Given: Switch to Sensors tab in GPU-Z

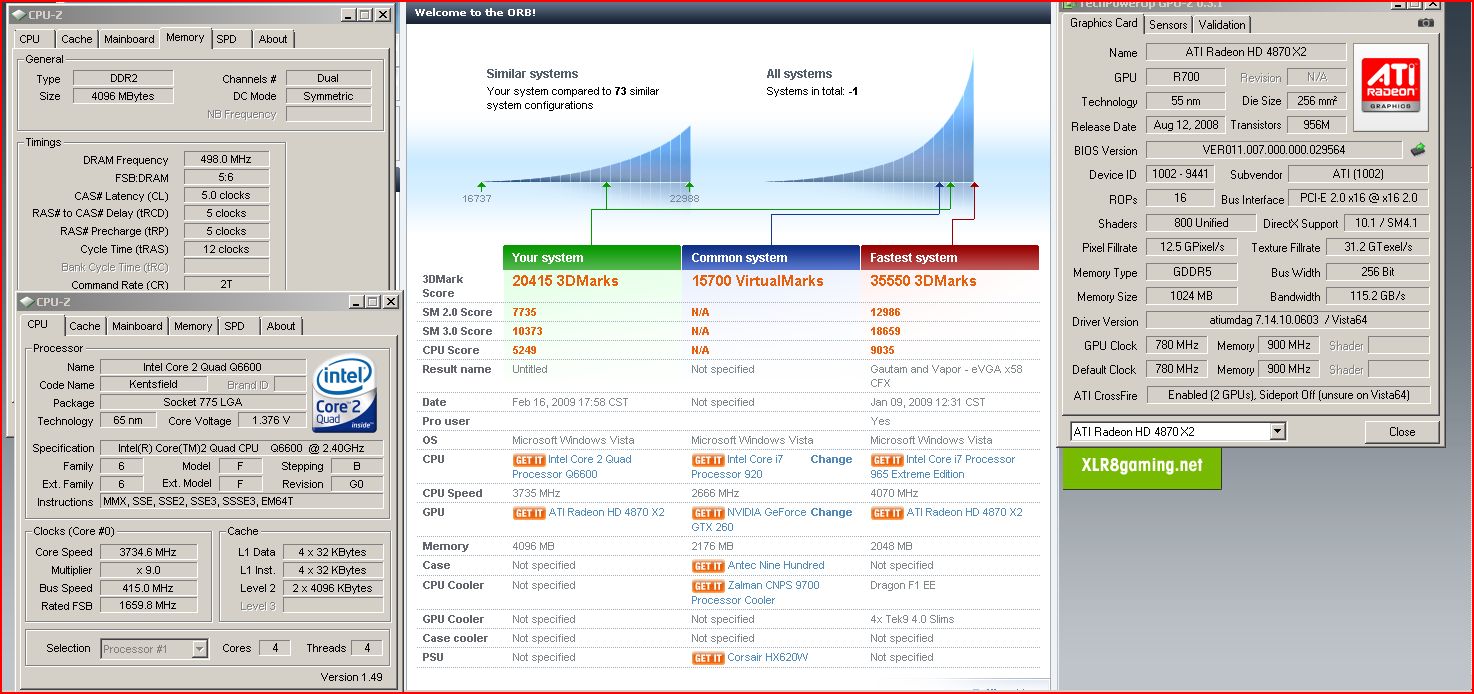Looking at the screenshot, I should [1168, 25].
